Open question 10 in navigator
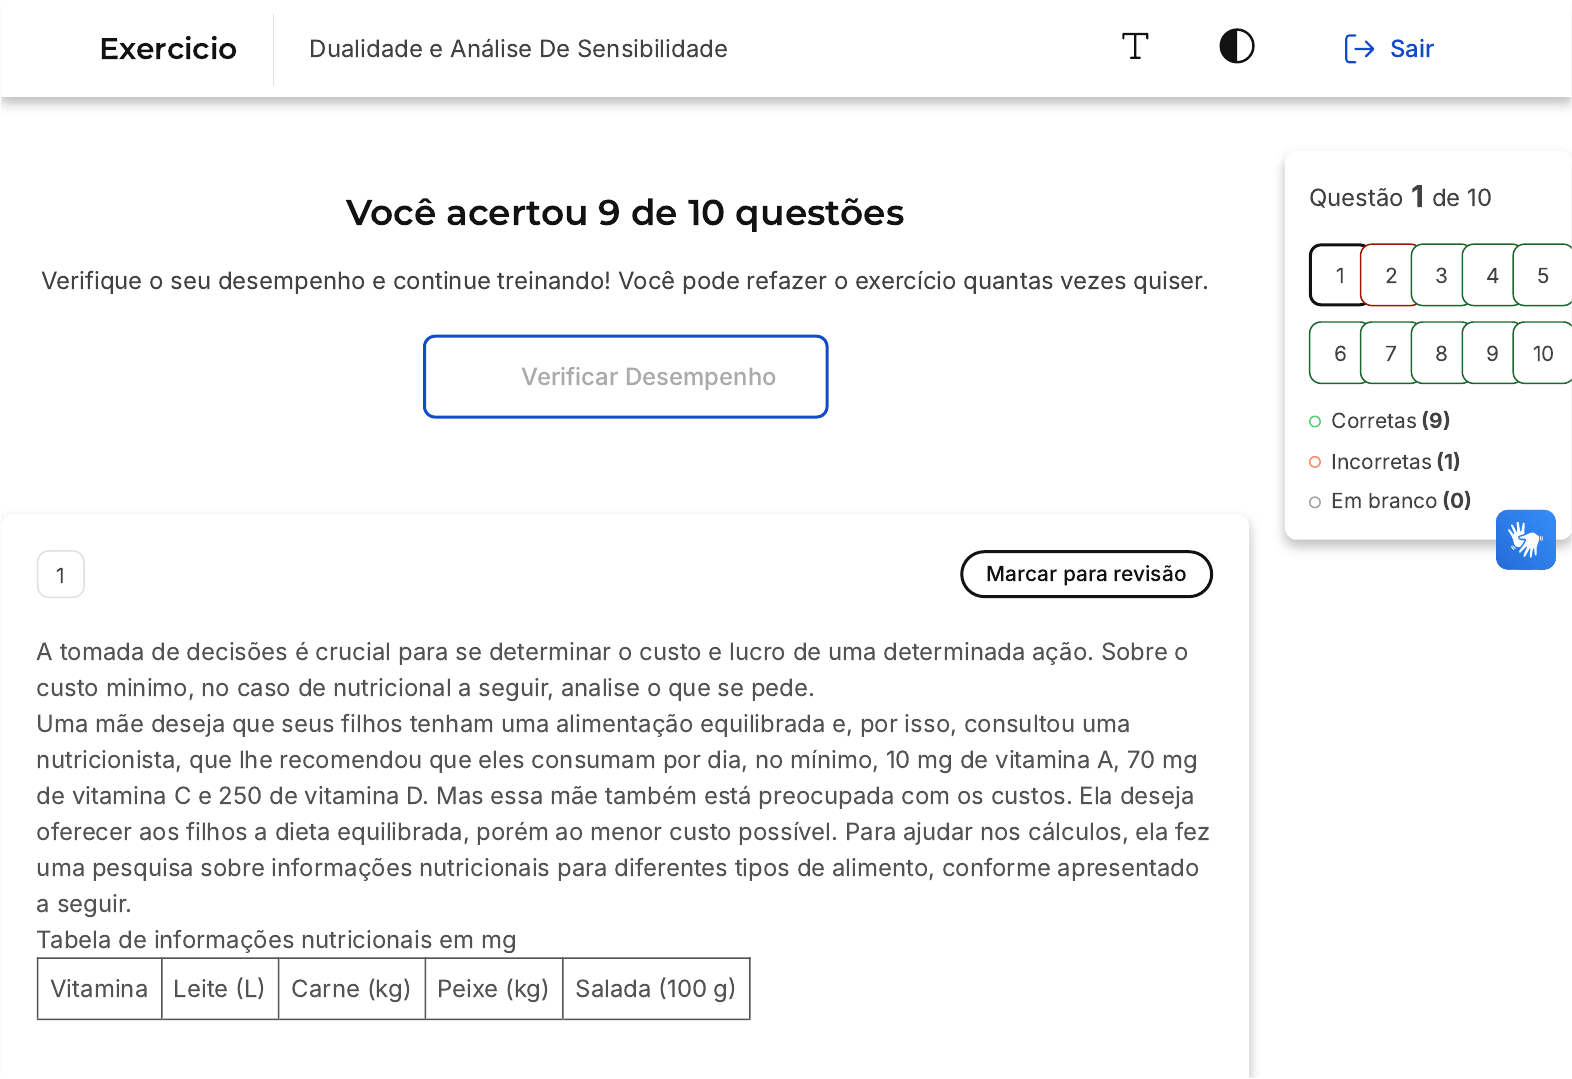The width and height of the screenshot is (1572, 1079). 1543,353
